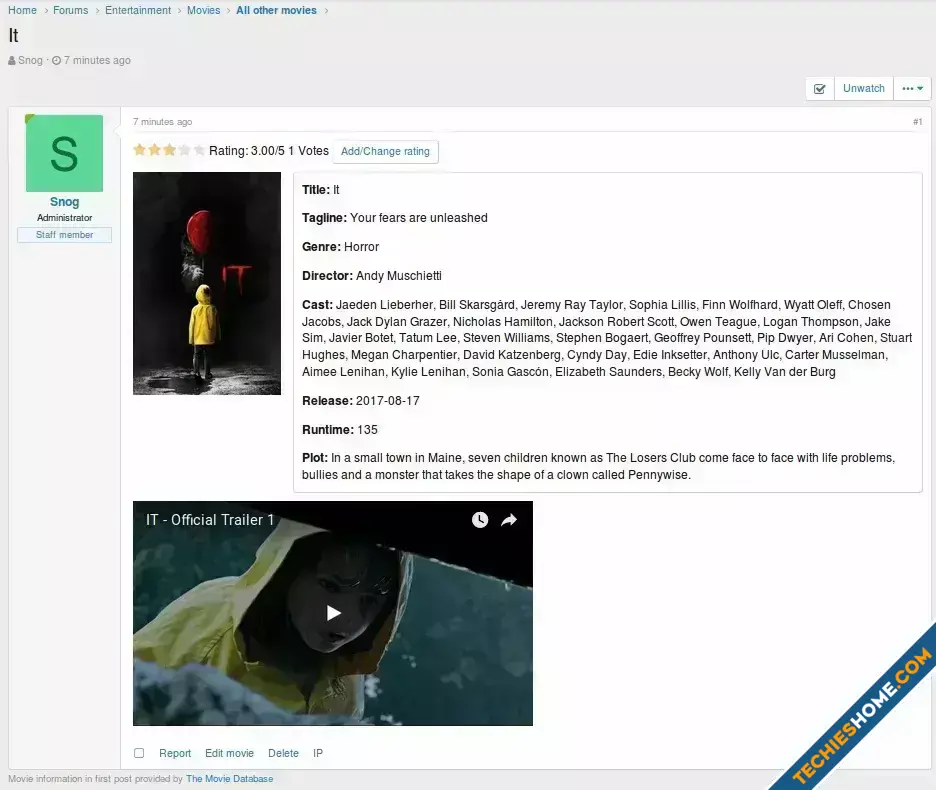Click the 'Director: Andy Muschietti' text
936x790 pixels.
coord(372,276)
